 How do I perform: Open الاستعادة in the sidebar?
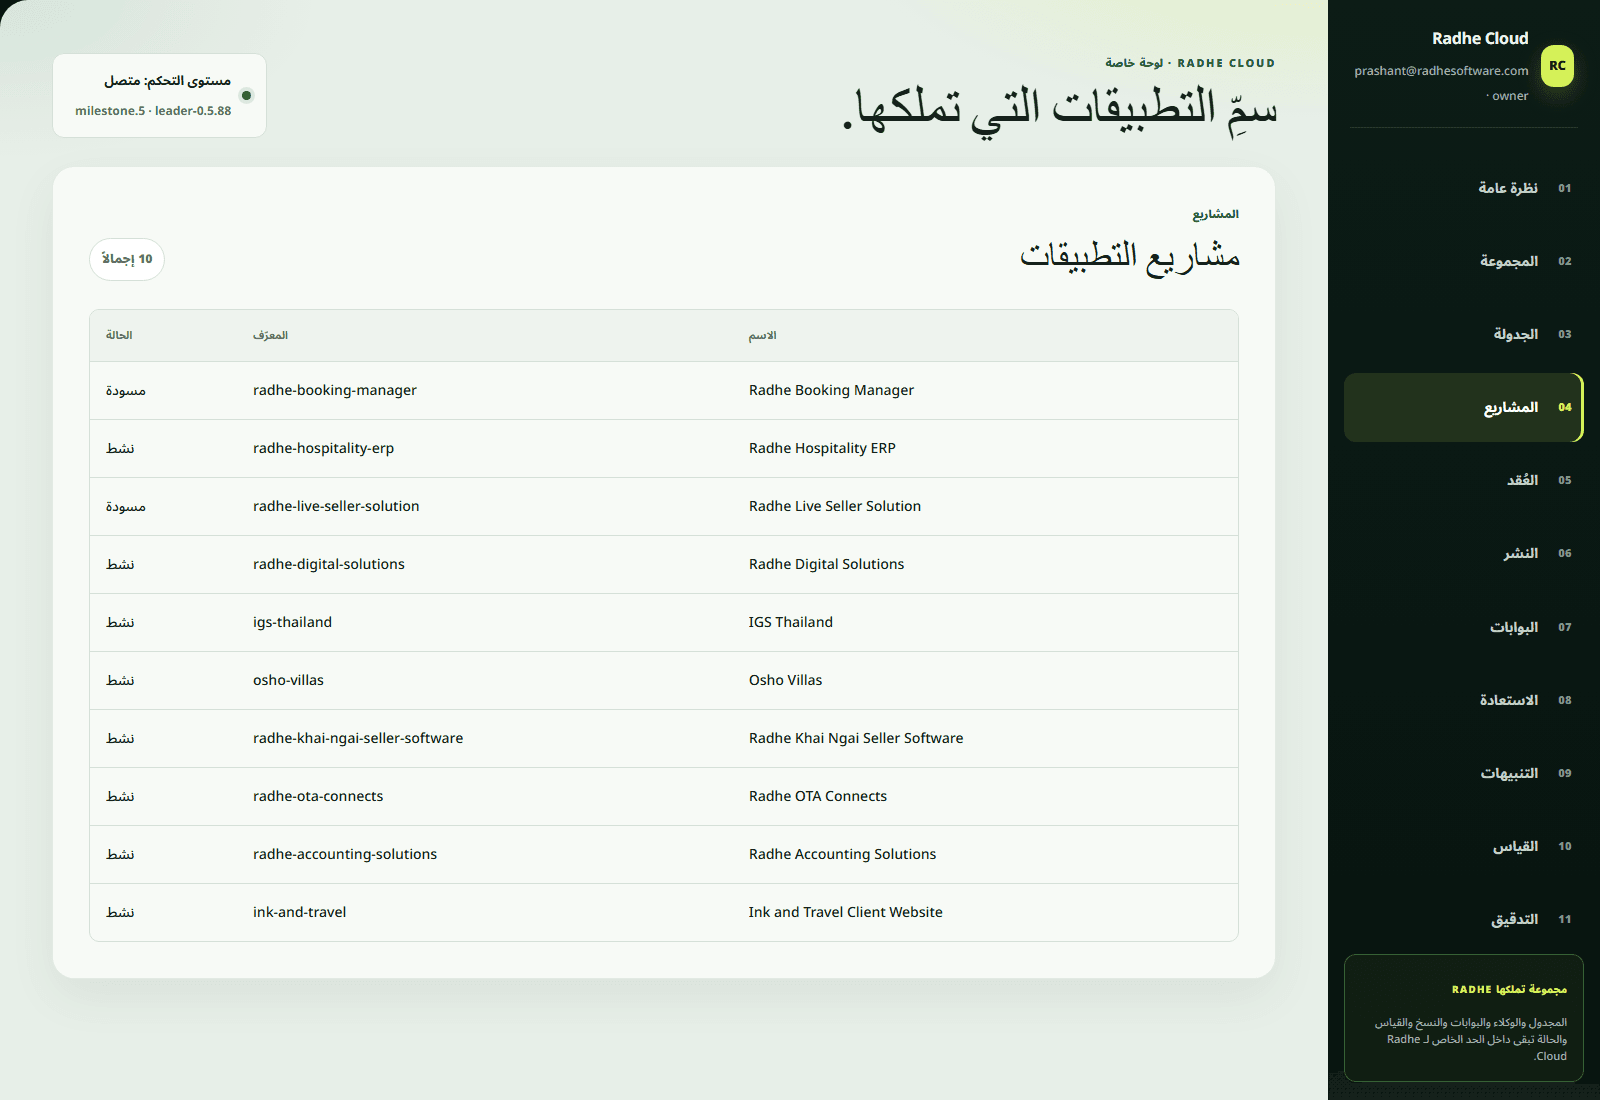(x=1463, y=700)
